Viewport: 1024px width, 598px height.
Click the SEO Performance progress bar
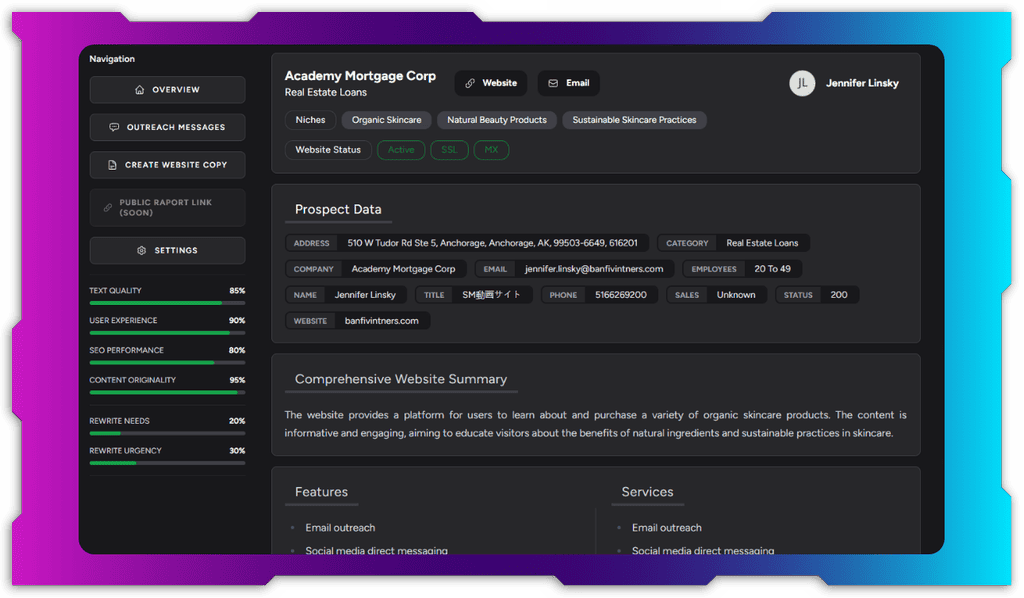(x=167, y=362)
